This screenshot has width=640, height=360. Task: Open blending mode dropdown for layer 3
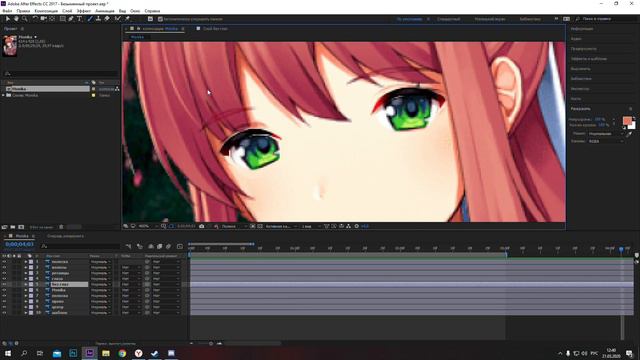click(100, 273)
